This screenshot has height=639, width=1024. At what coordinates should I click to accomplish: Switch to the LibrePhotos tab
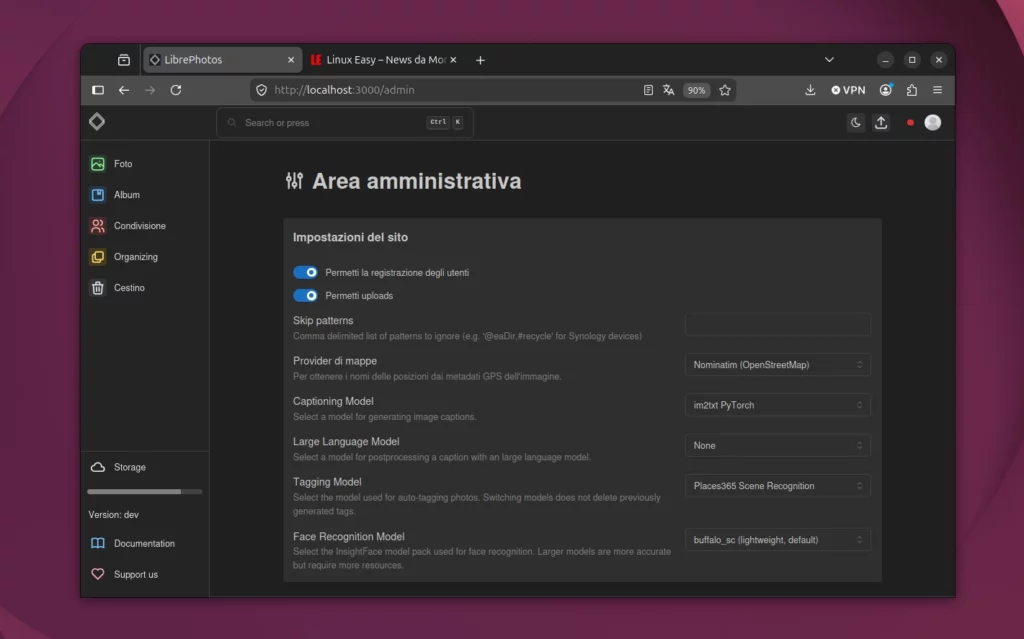[x=222, y=59]
